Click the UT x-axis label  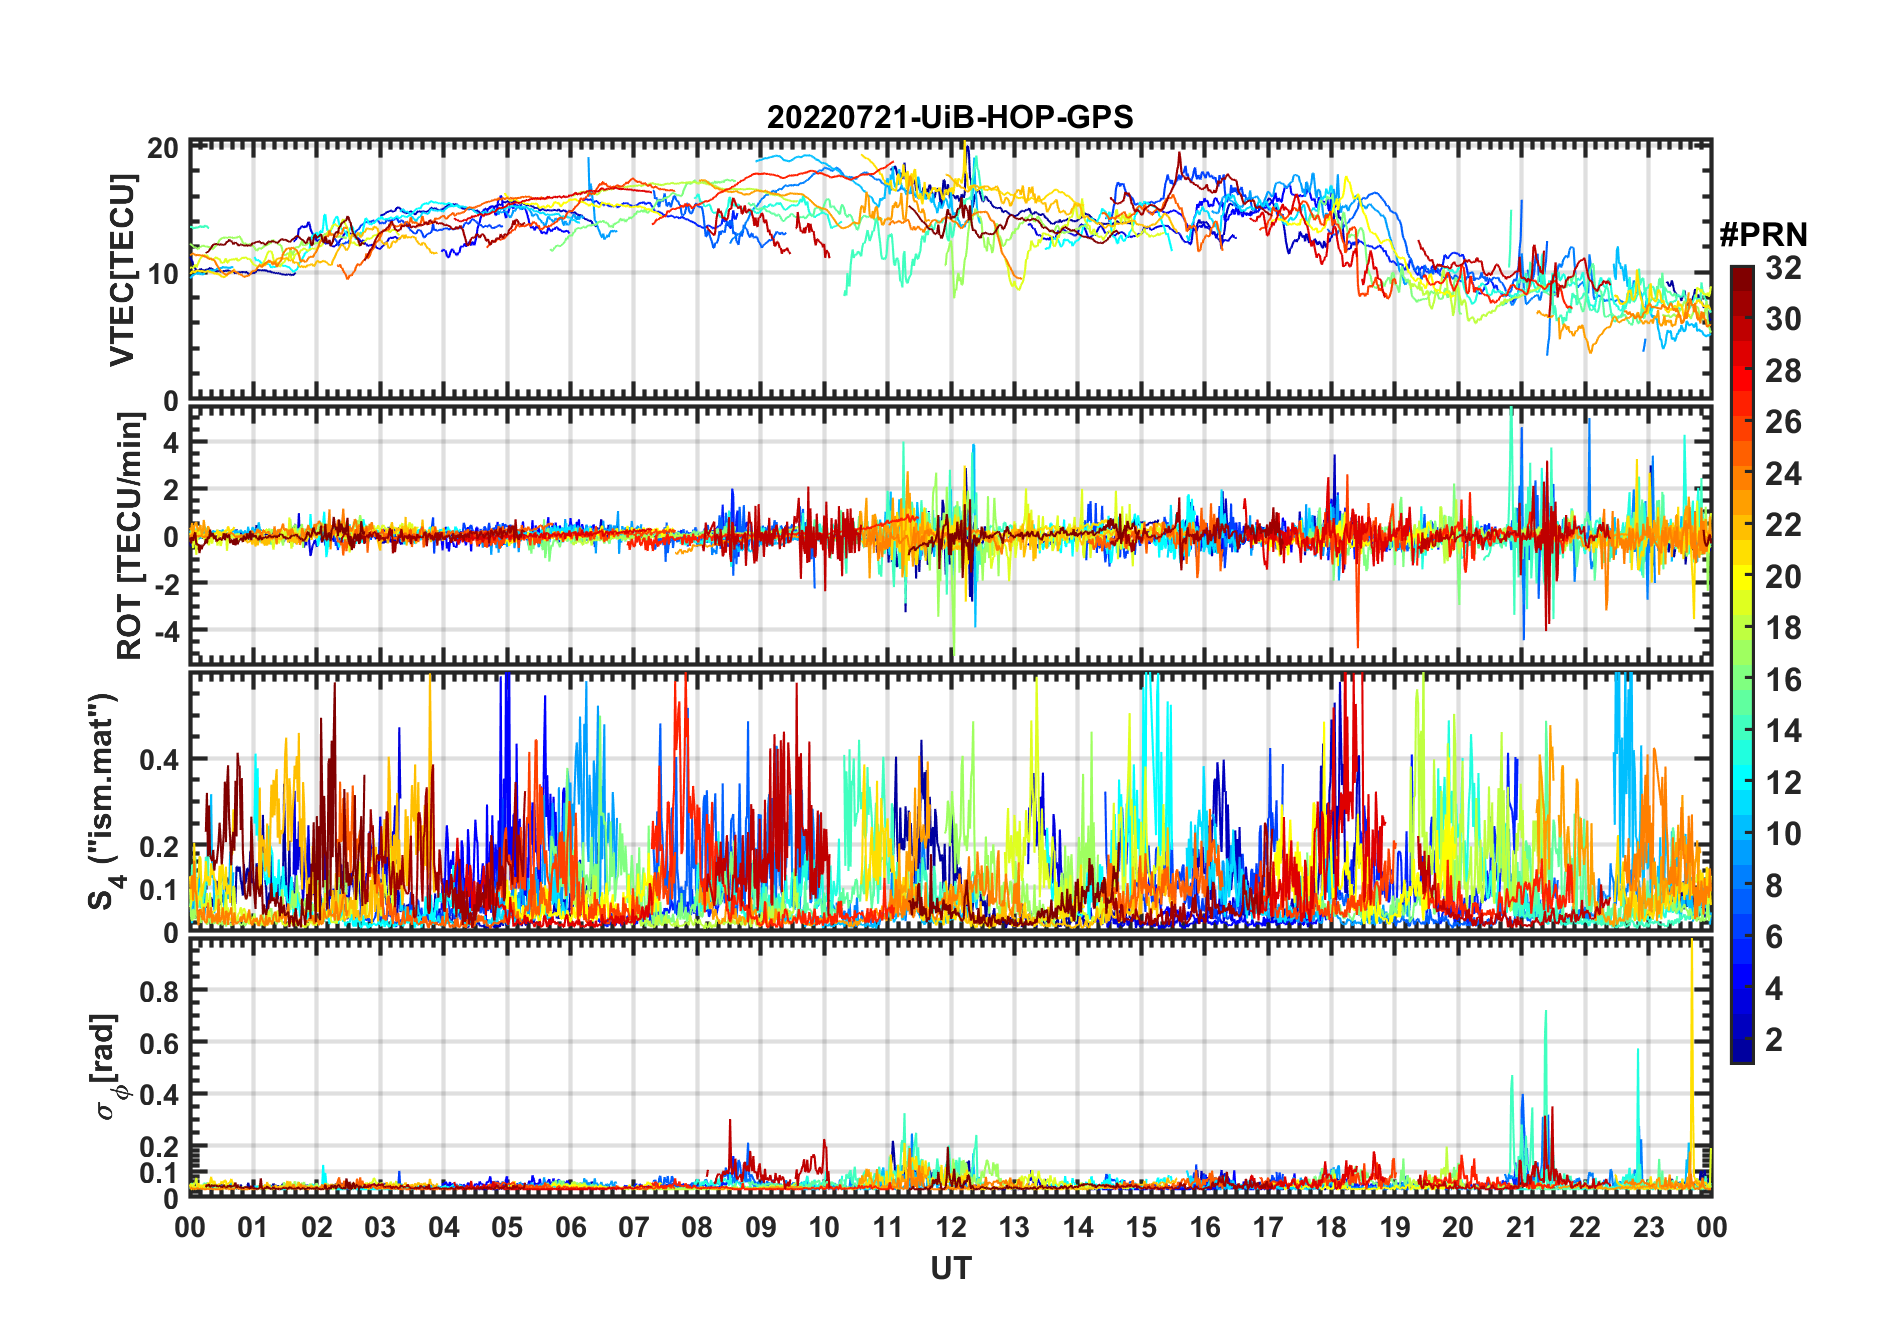click(950, 1269)
